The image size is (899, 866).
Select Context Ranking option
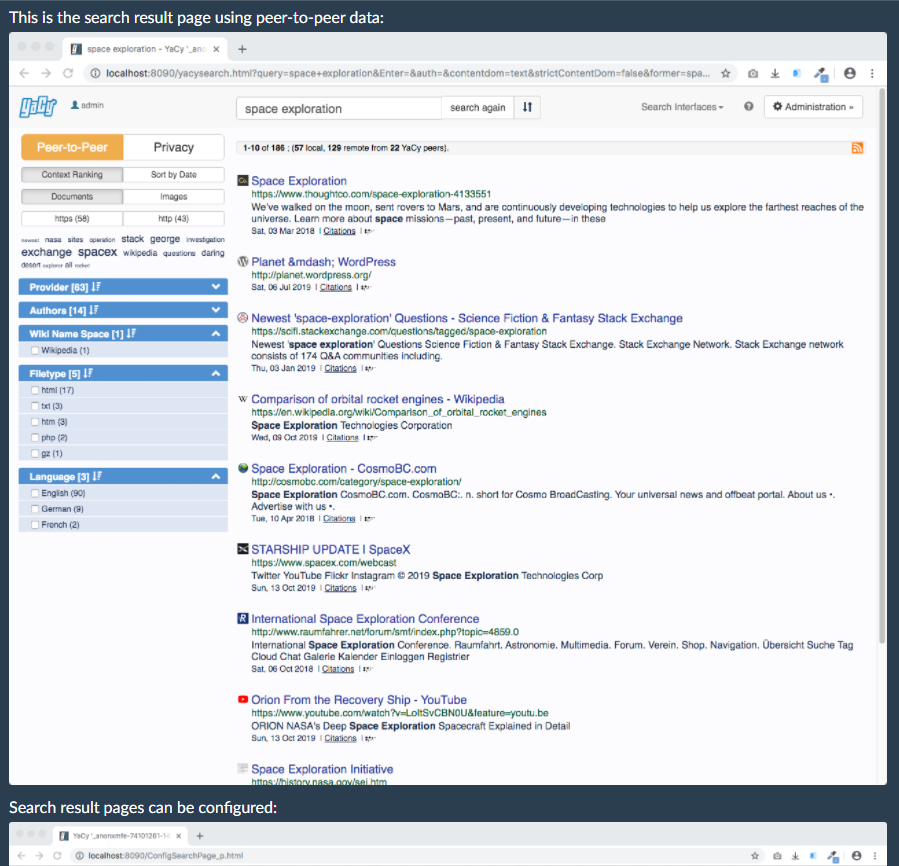[72, 174]
